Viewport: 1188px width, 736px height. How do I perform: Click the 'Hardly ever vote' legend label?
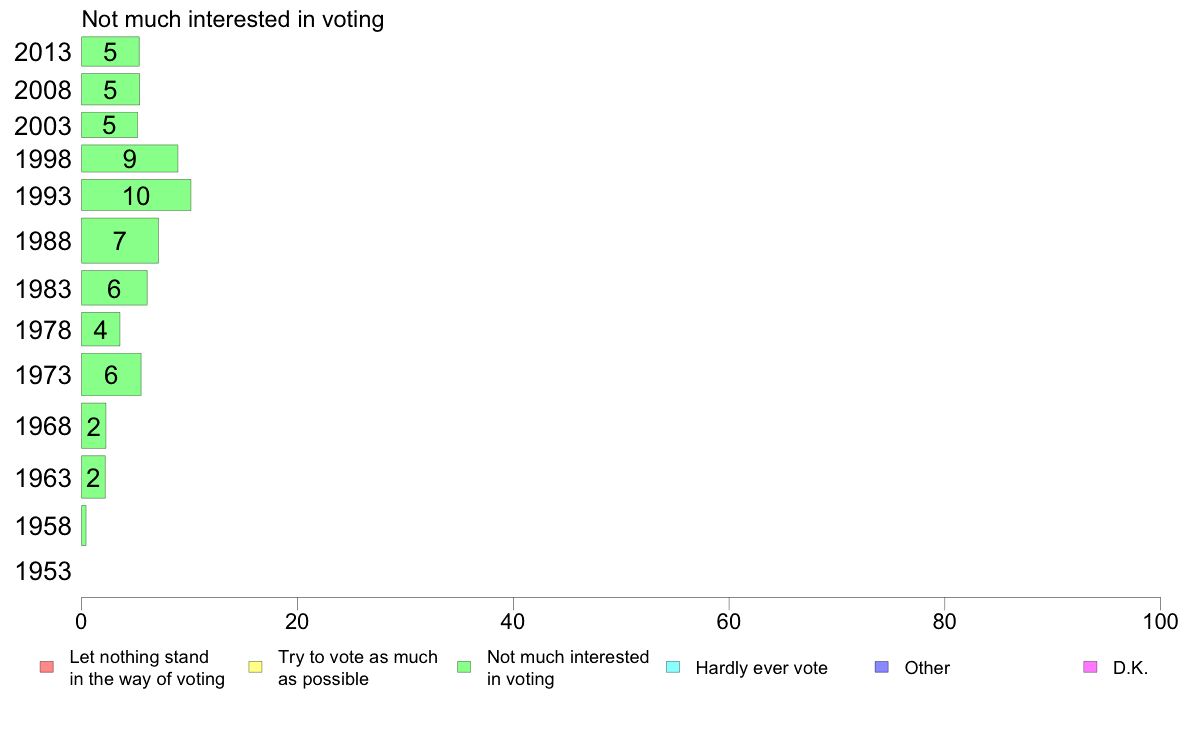pyautogui.click(x=761, y=668)
